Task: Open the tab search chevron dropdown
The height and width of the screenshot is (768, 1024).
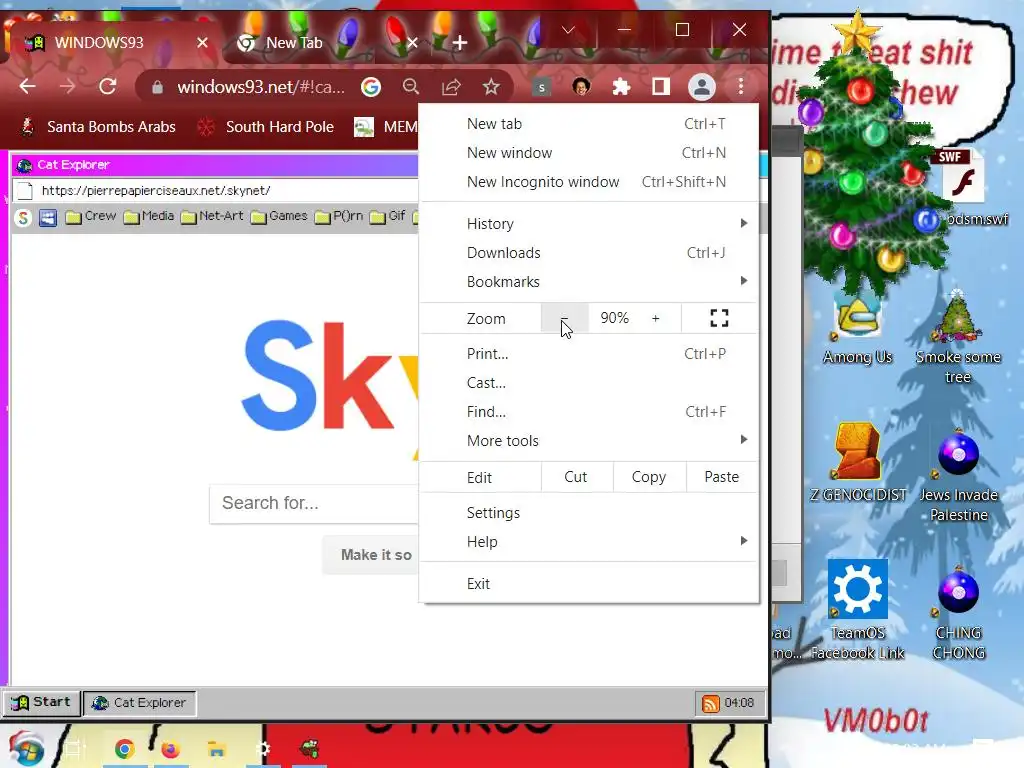Action: pos(568,30)
